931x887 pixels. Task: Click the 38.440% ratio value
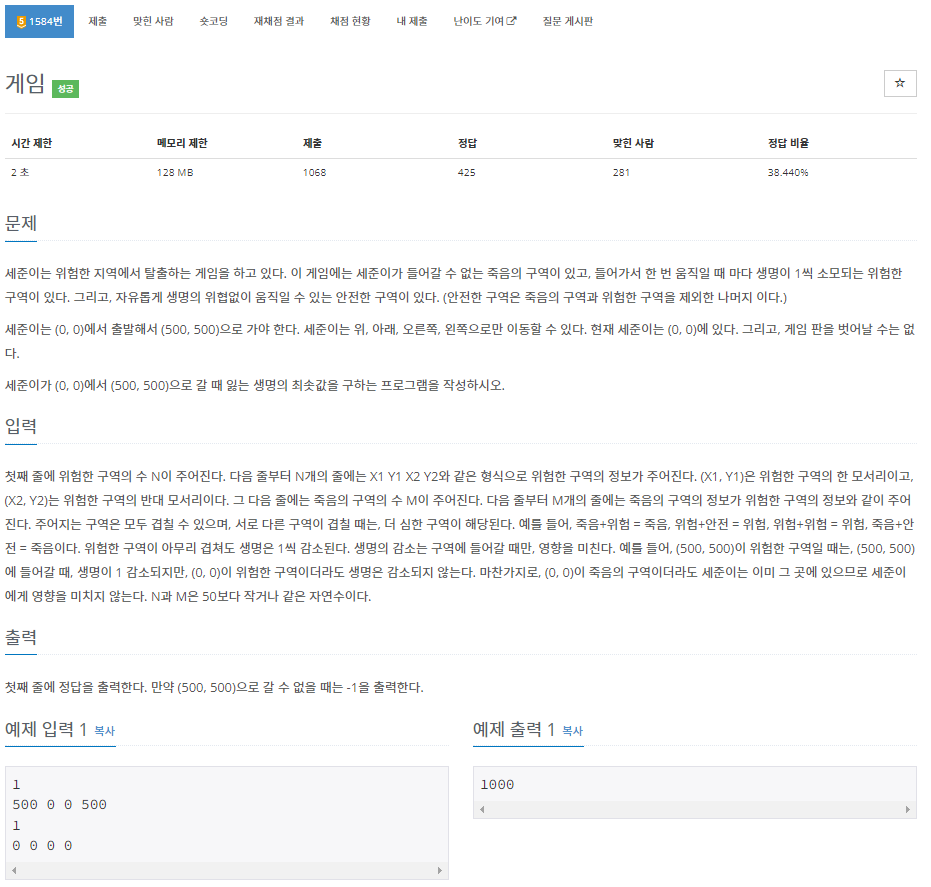click(x=788, y=173)
